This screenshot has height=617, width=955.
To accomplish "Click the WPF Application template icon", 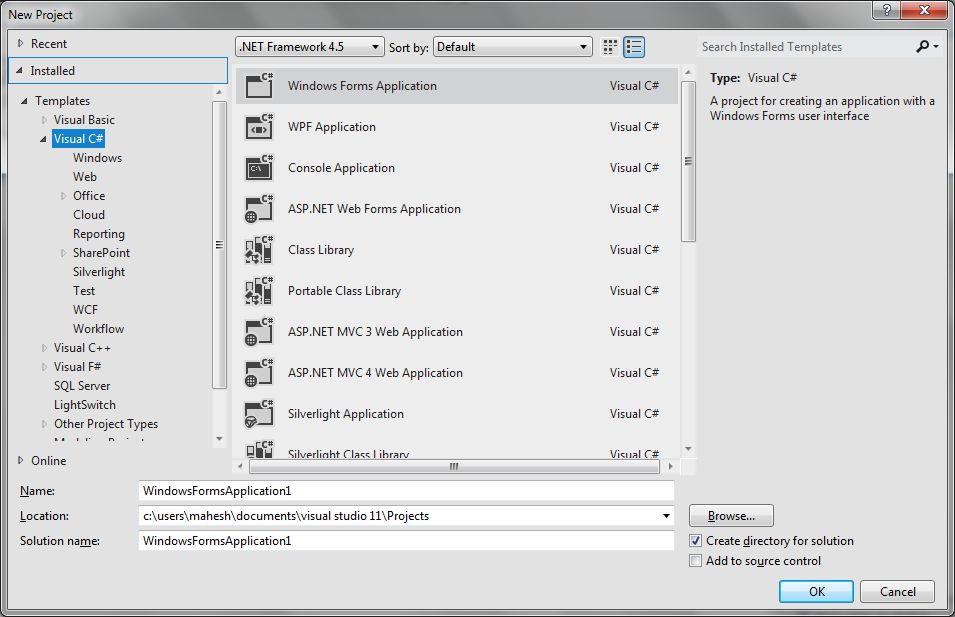I will click(x=259, y=127).
